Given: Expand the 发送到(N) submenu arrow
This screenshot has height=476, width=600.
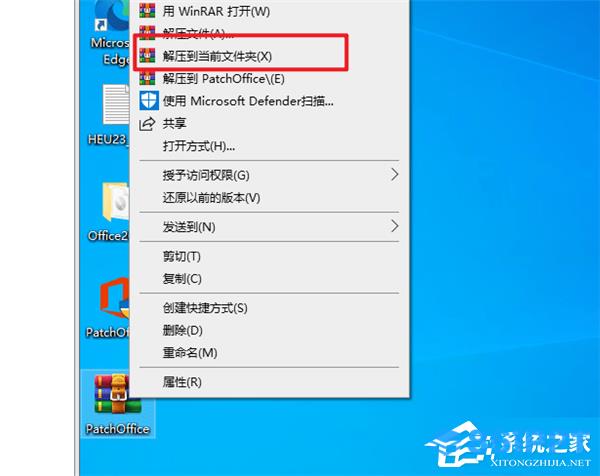Looking at the screenshot, I should click(x=394, y=226).
